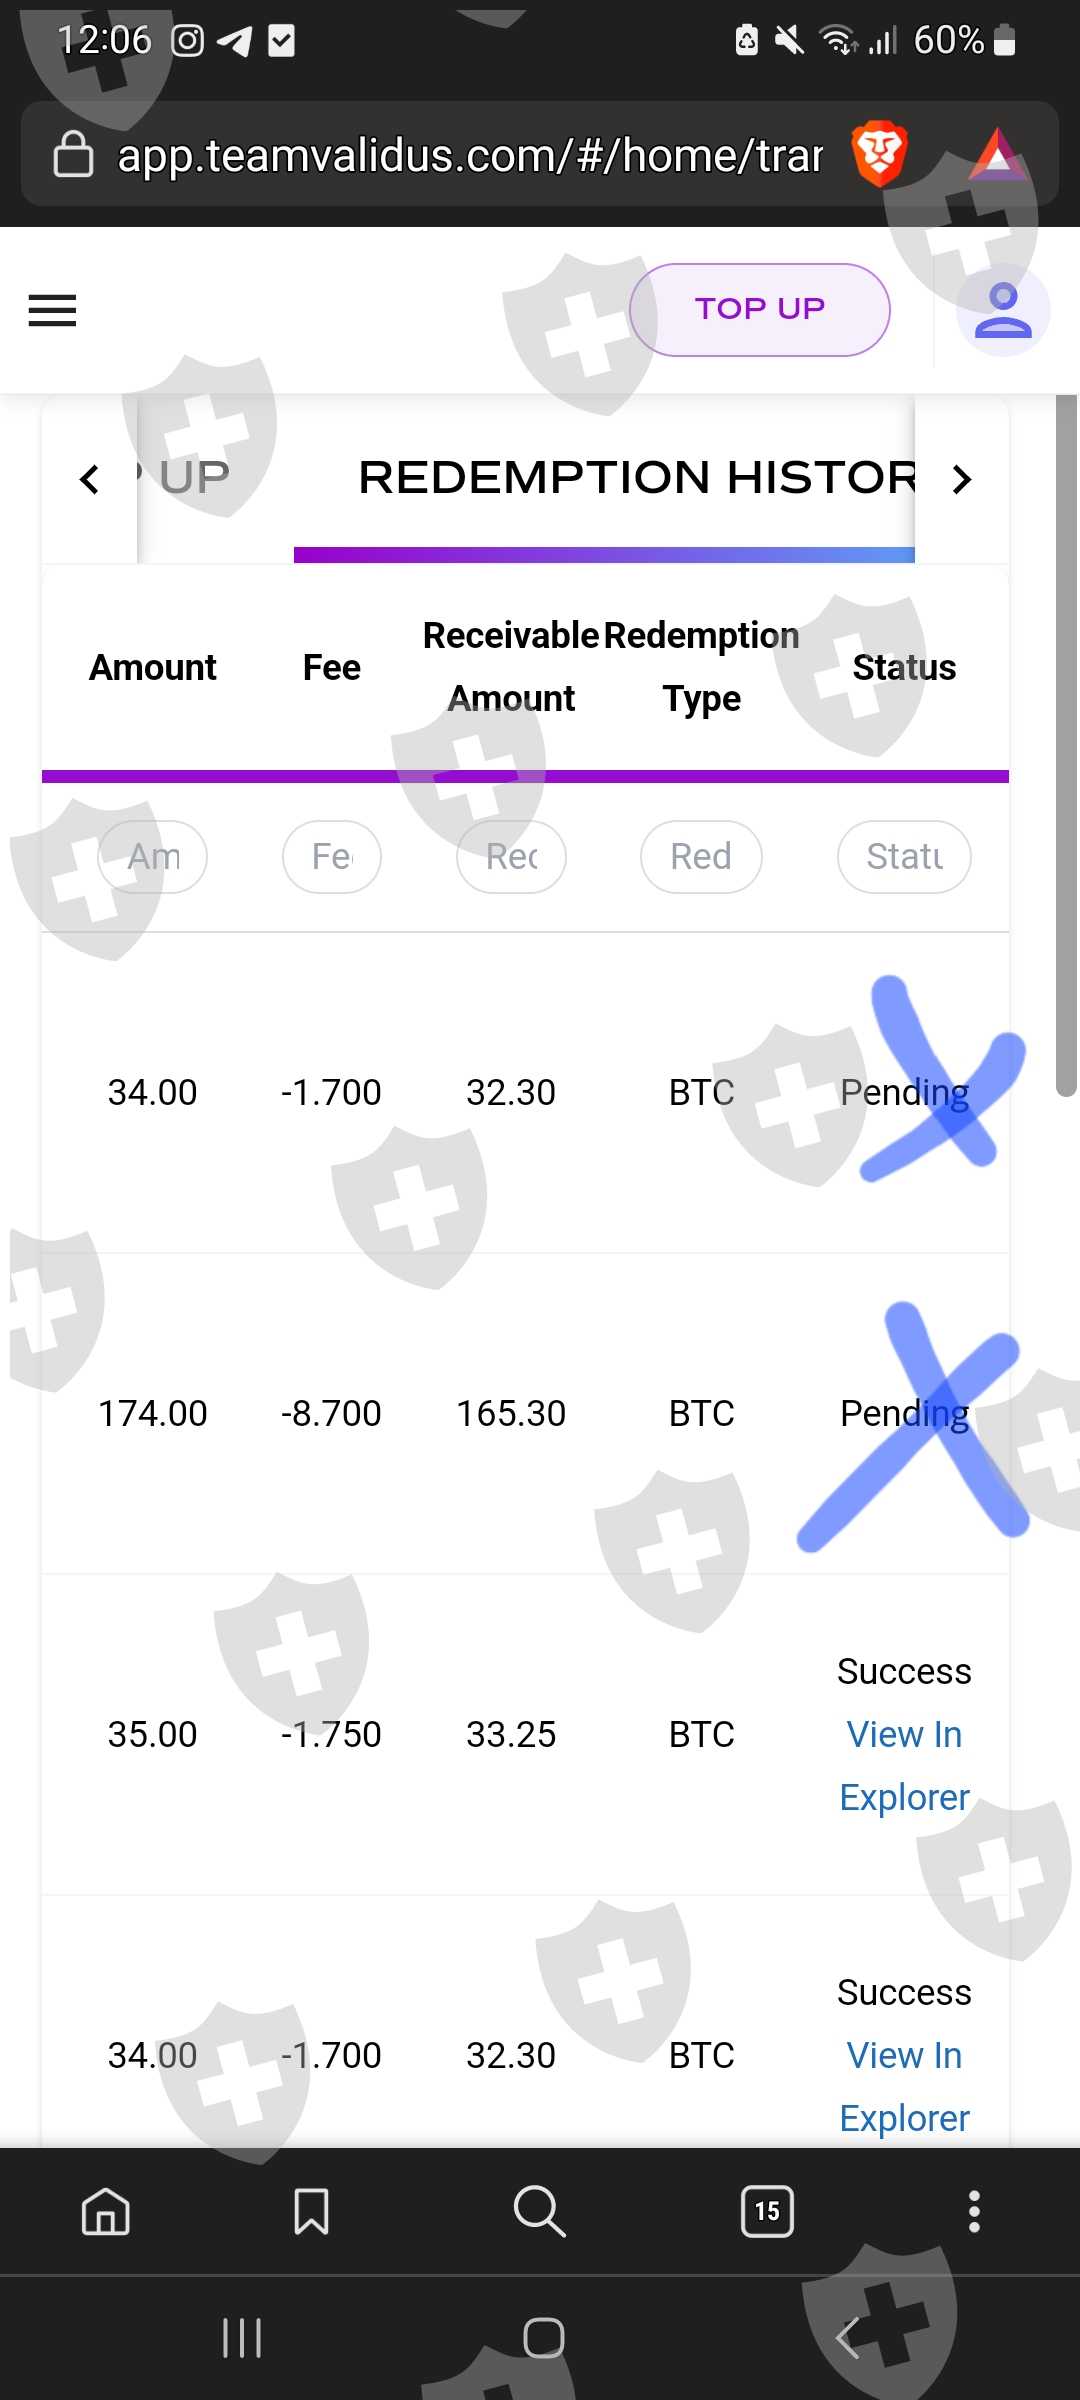The height and width of the screenshot is (2400, 1080).
Task: Tap the browser search magnifier icon
Action: click(539, 2210)
